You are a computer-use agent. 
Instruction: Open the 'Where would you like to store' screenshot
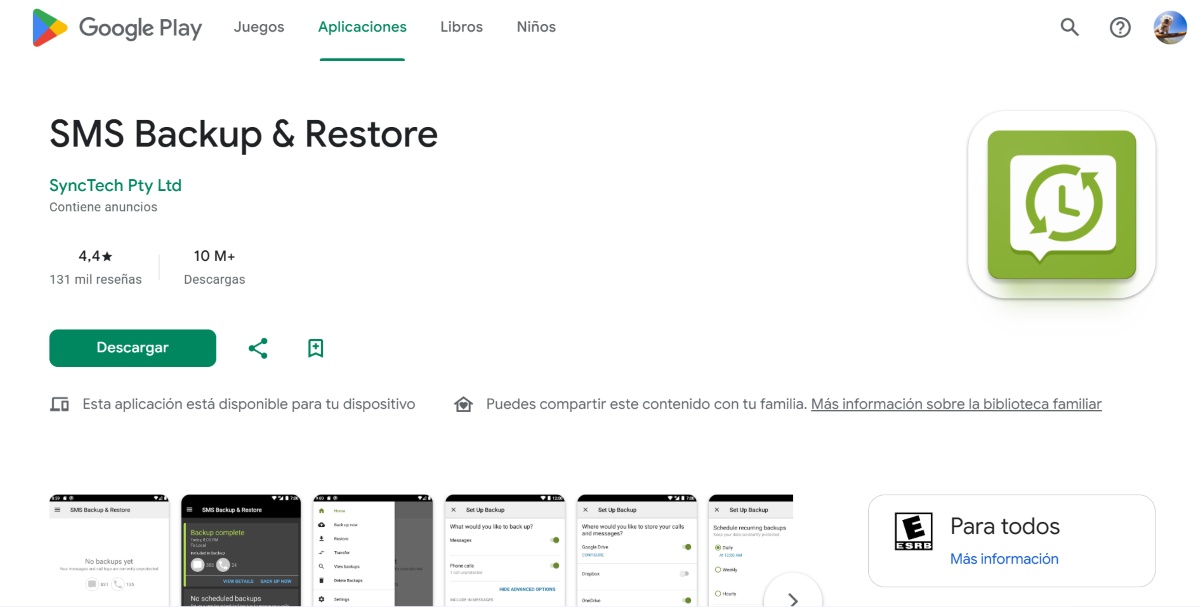(637, 550)
